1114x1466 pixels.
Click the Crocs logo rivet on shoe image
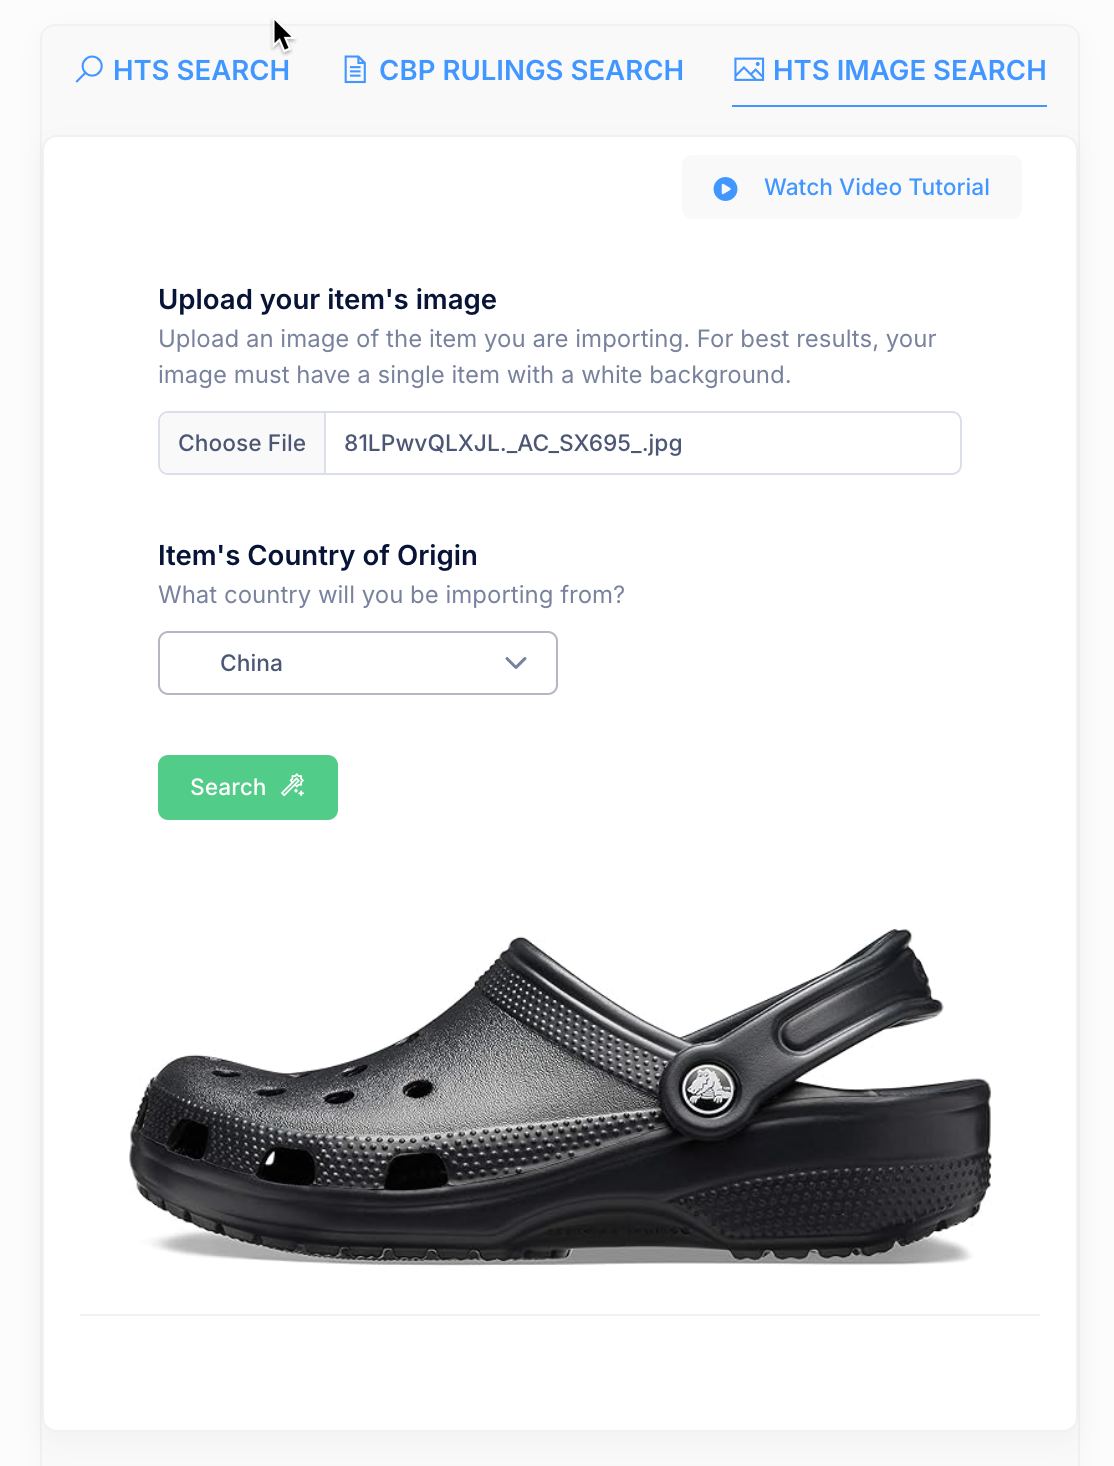708,1088
